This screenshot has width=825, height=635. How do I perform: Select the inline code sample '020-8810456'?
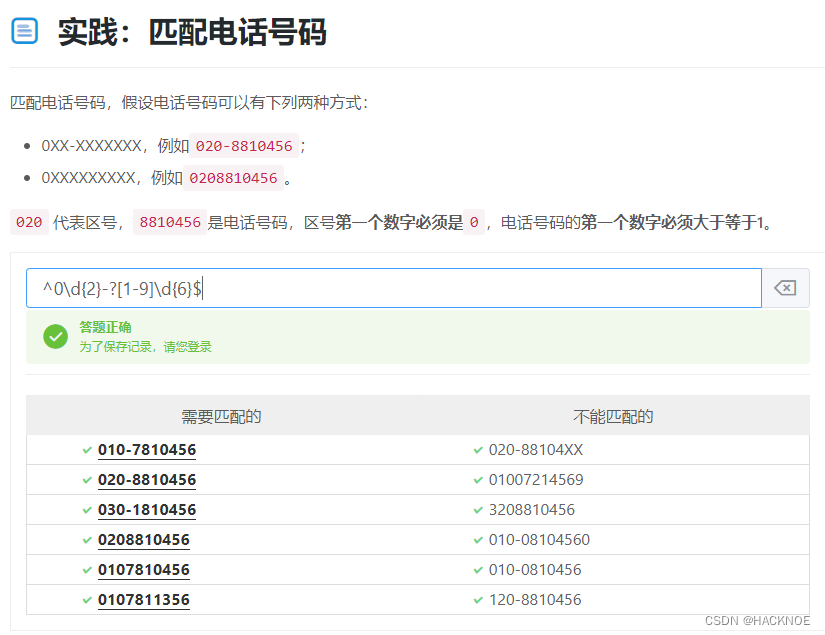tap(244, 146)
